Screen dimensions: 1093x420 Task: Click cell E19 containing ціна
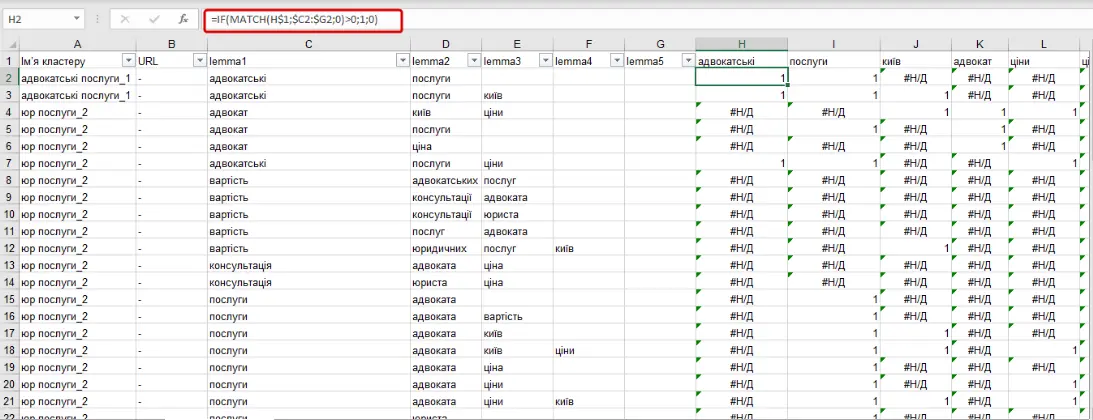tap(517, 367)
